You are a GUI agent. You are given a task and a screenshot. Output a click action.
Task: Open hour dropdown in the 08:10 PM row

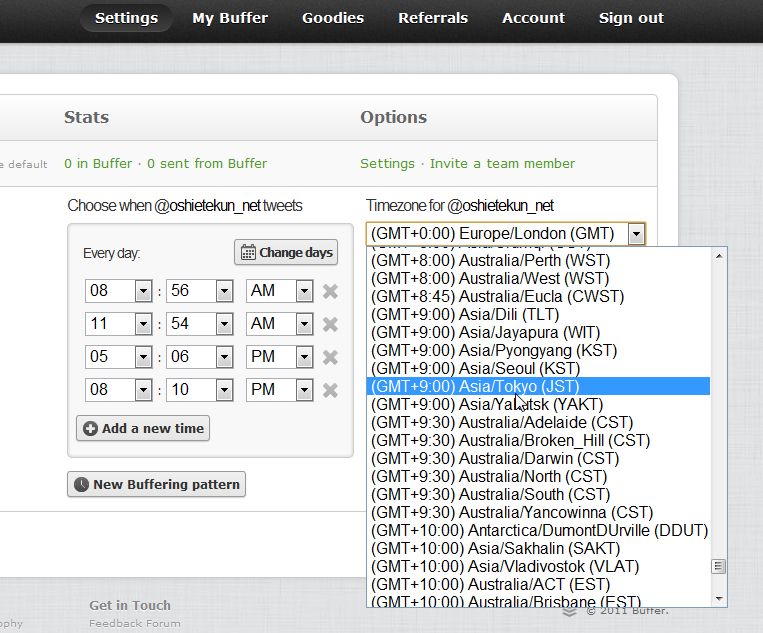click(x=119, y=390)
